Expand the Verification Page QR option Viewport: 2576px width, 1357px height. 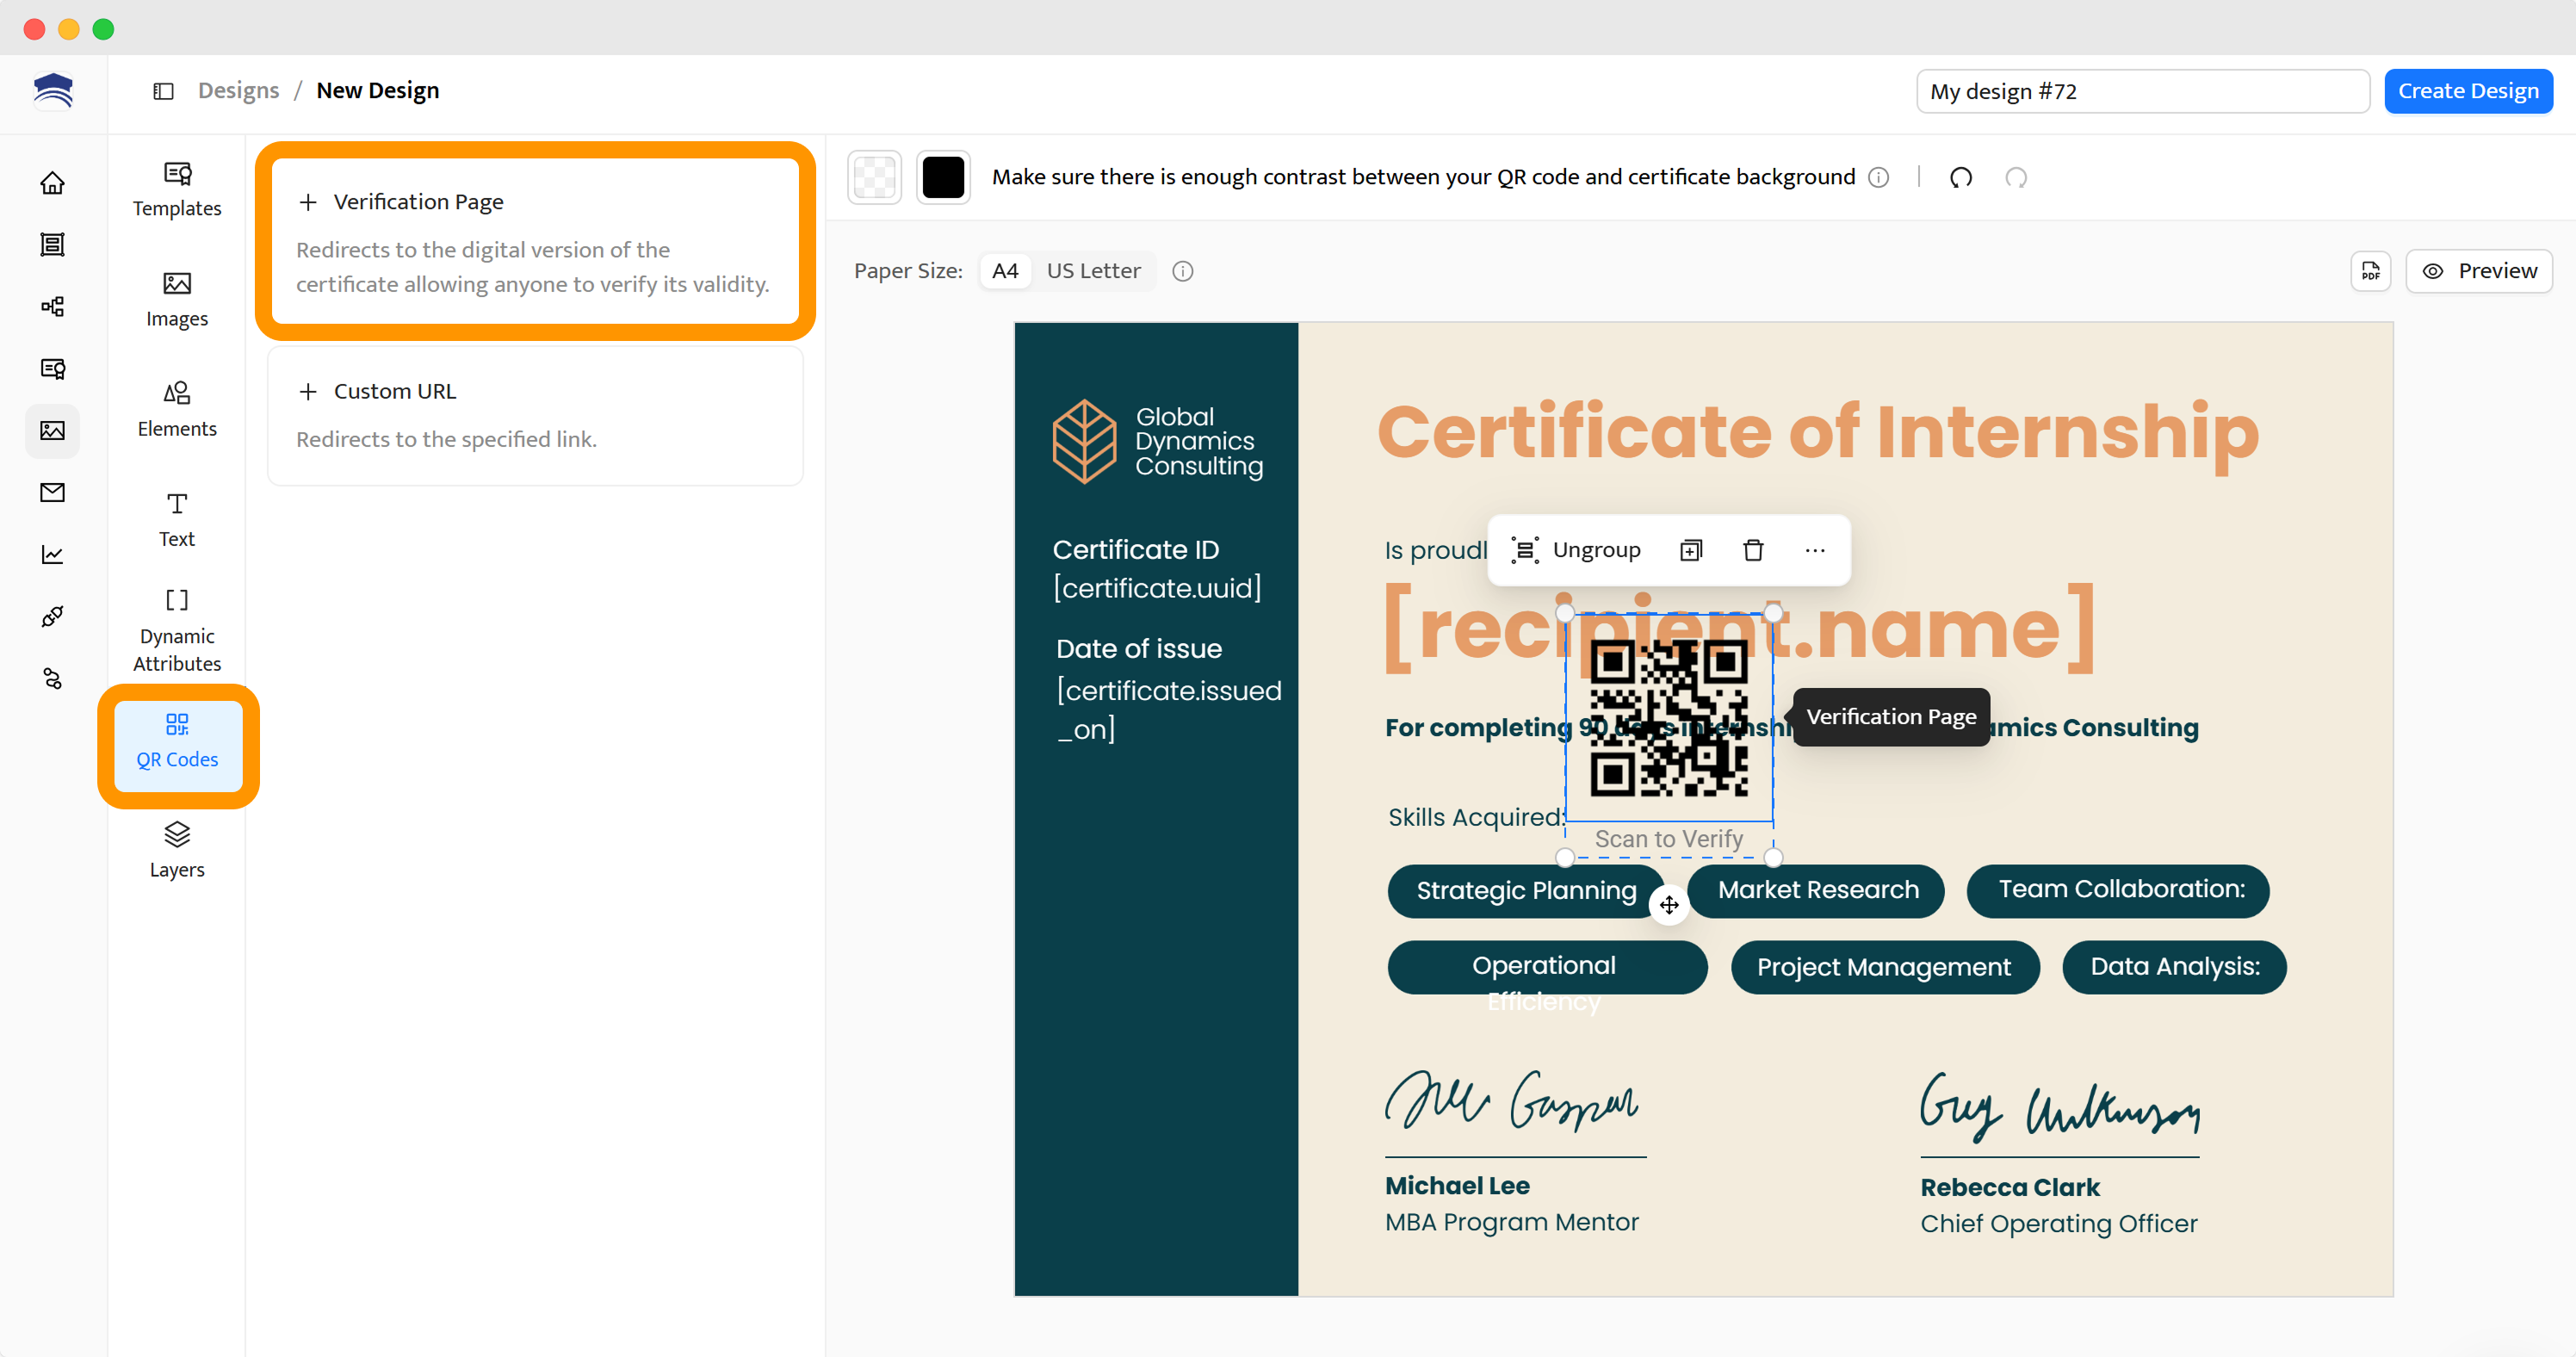pos(418,201)
